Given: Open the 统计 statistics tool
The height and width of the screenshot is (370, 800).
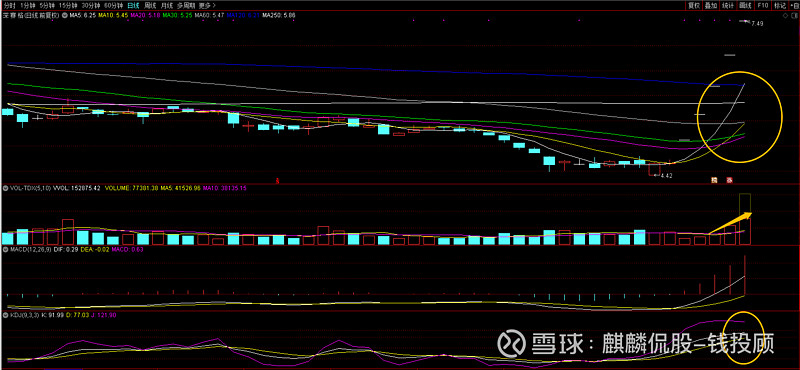Looking at the screenshot, I should (x=728, y=5).
